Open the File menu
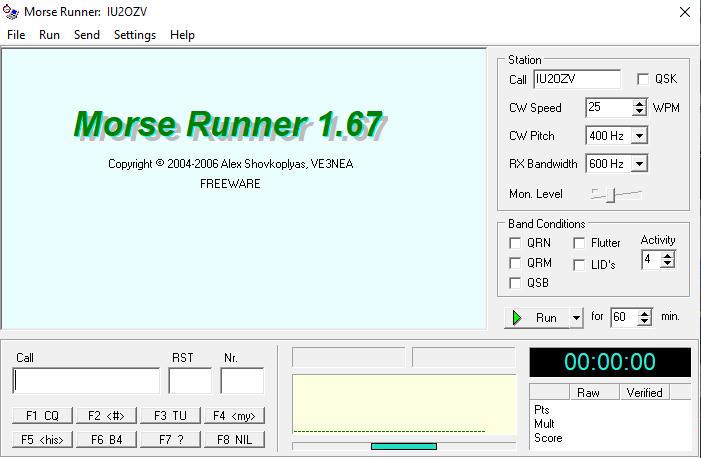The image size is (701, 458). tap(16, 34)
